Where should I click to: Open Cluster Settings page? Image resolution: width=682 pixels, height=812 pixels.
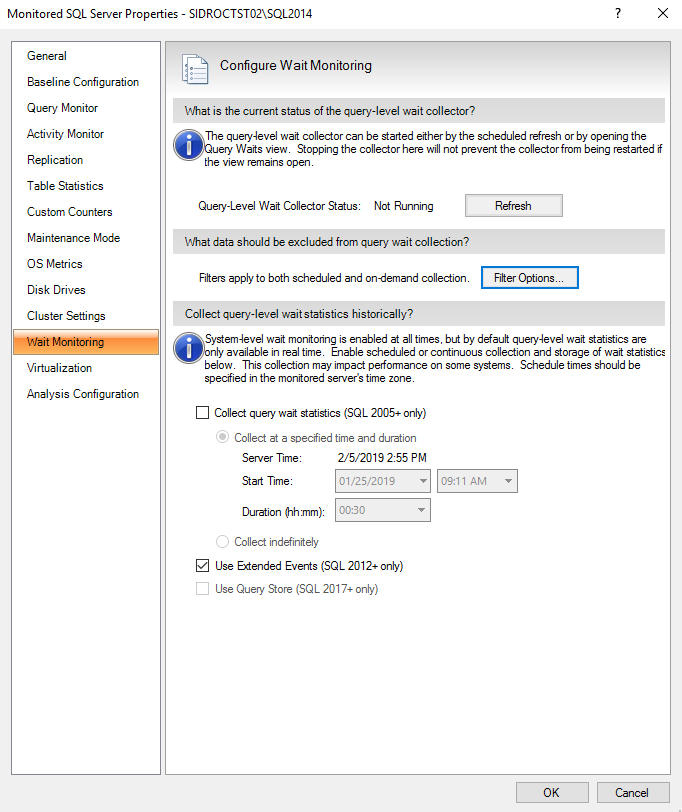66,315
